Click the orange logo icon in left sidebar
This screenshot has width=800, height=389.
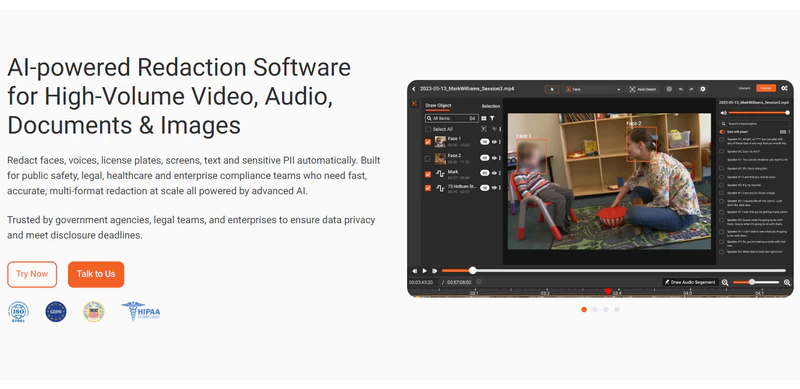[x=414, y=103]
